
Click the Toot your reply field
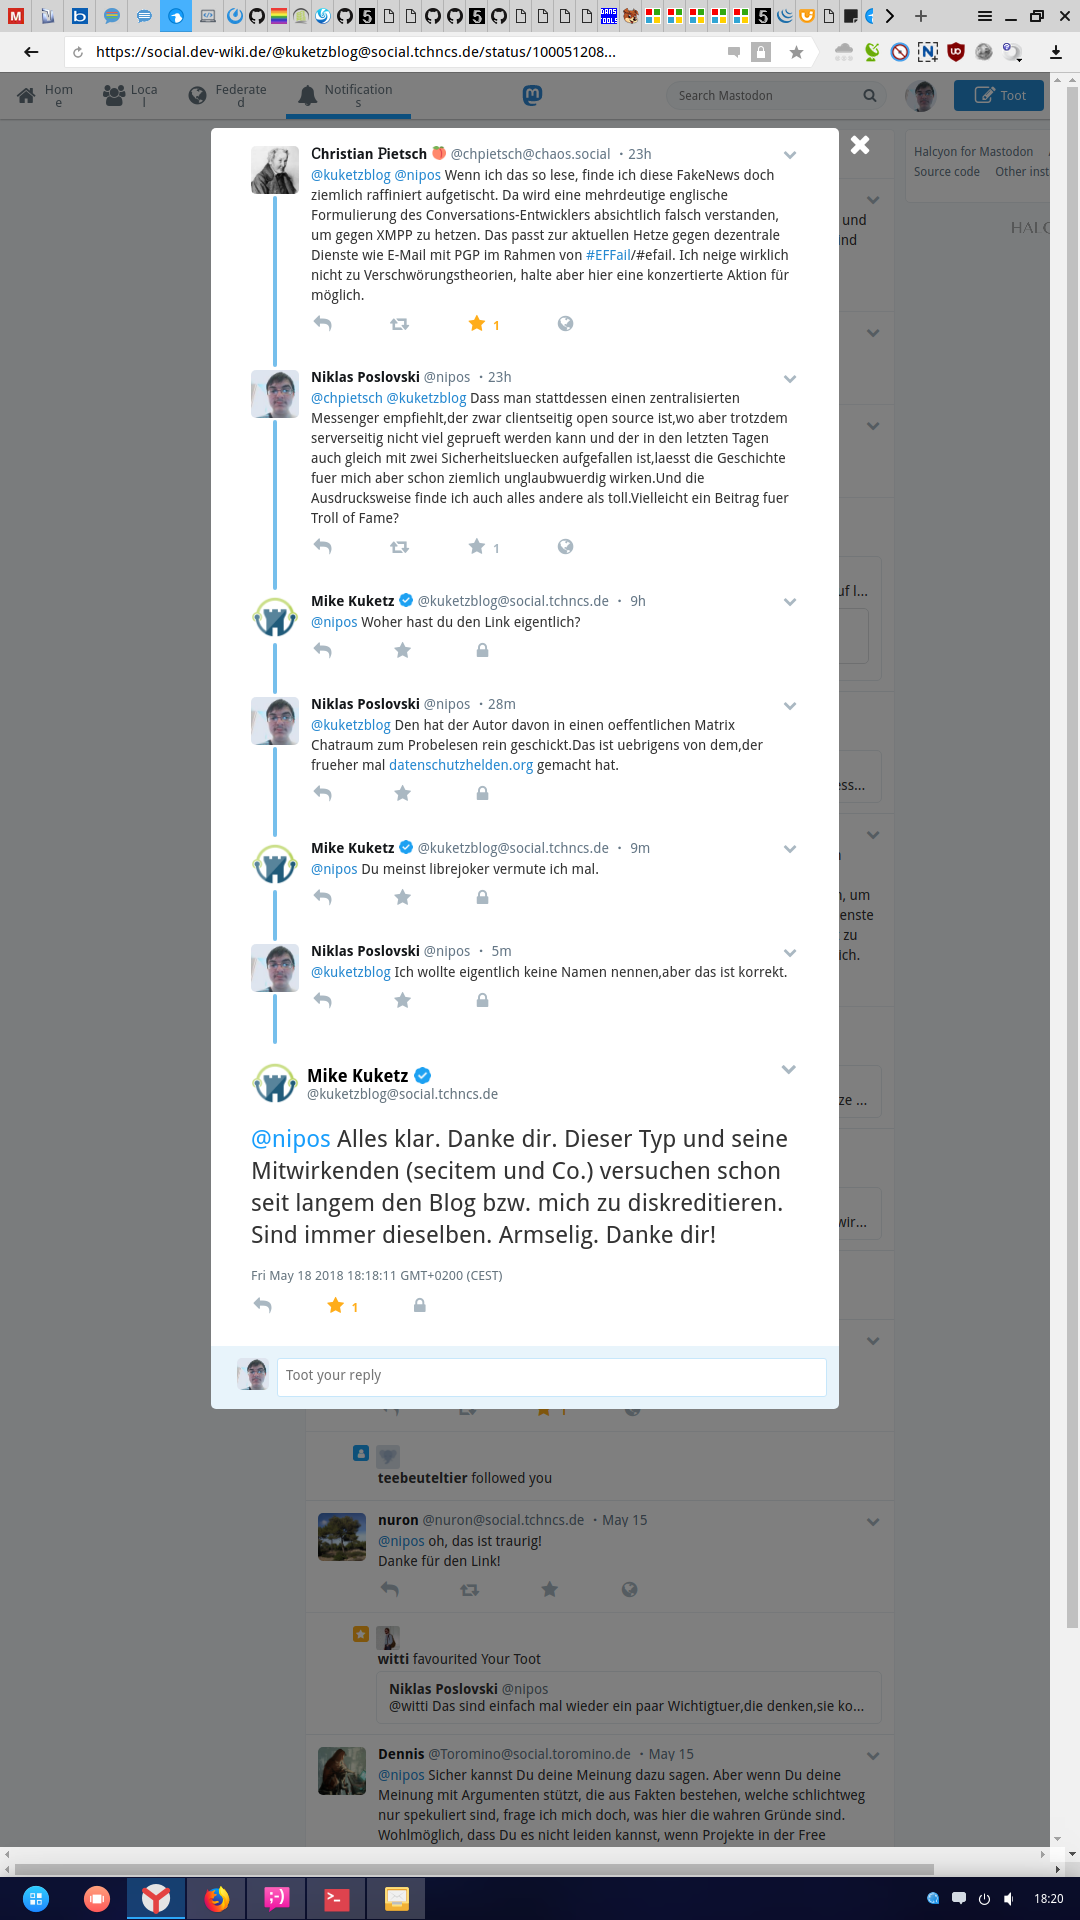pos(551,1376)
